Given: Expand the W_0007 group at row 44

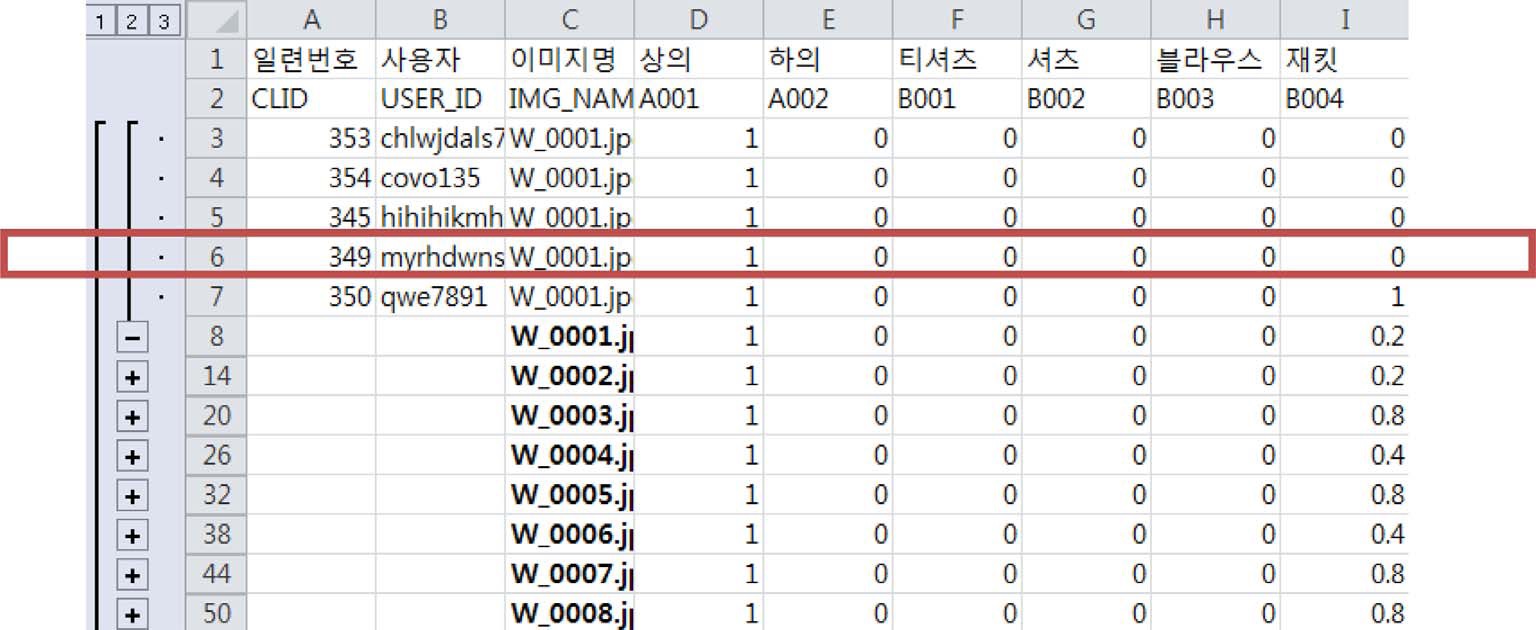Looking at the screenshot, I should (x=132, y=575).
